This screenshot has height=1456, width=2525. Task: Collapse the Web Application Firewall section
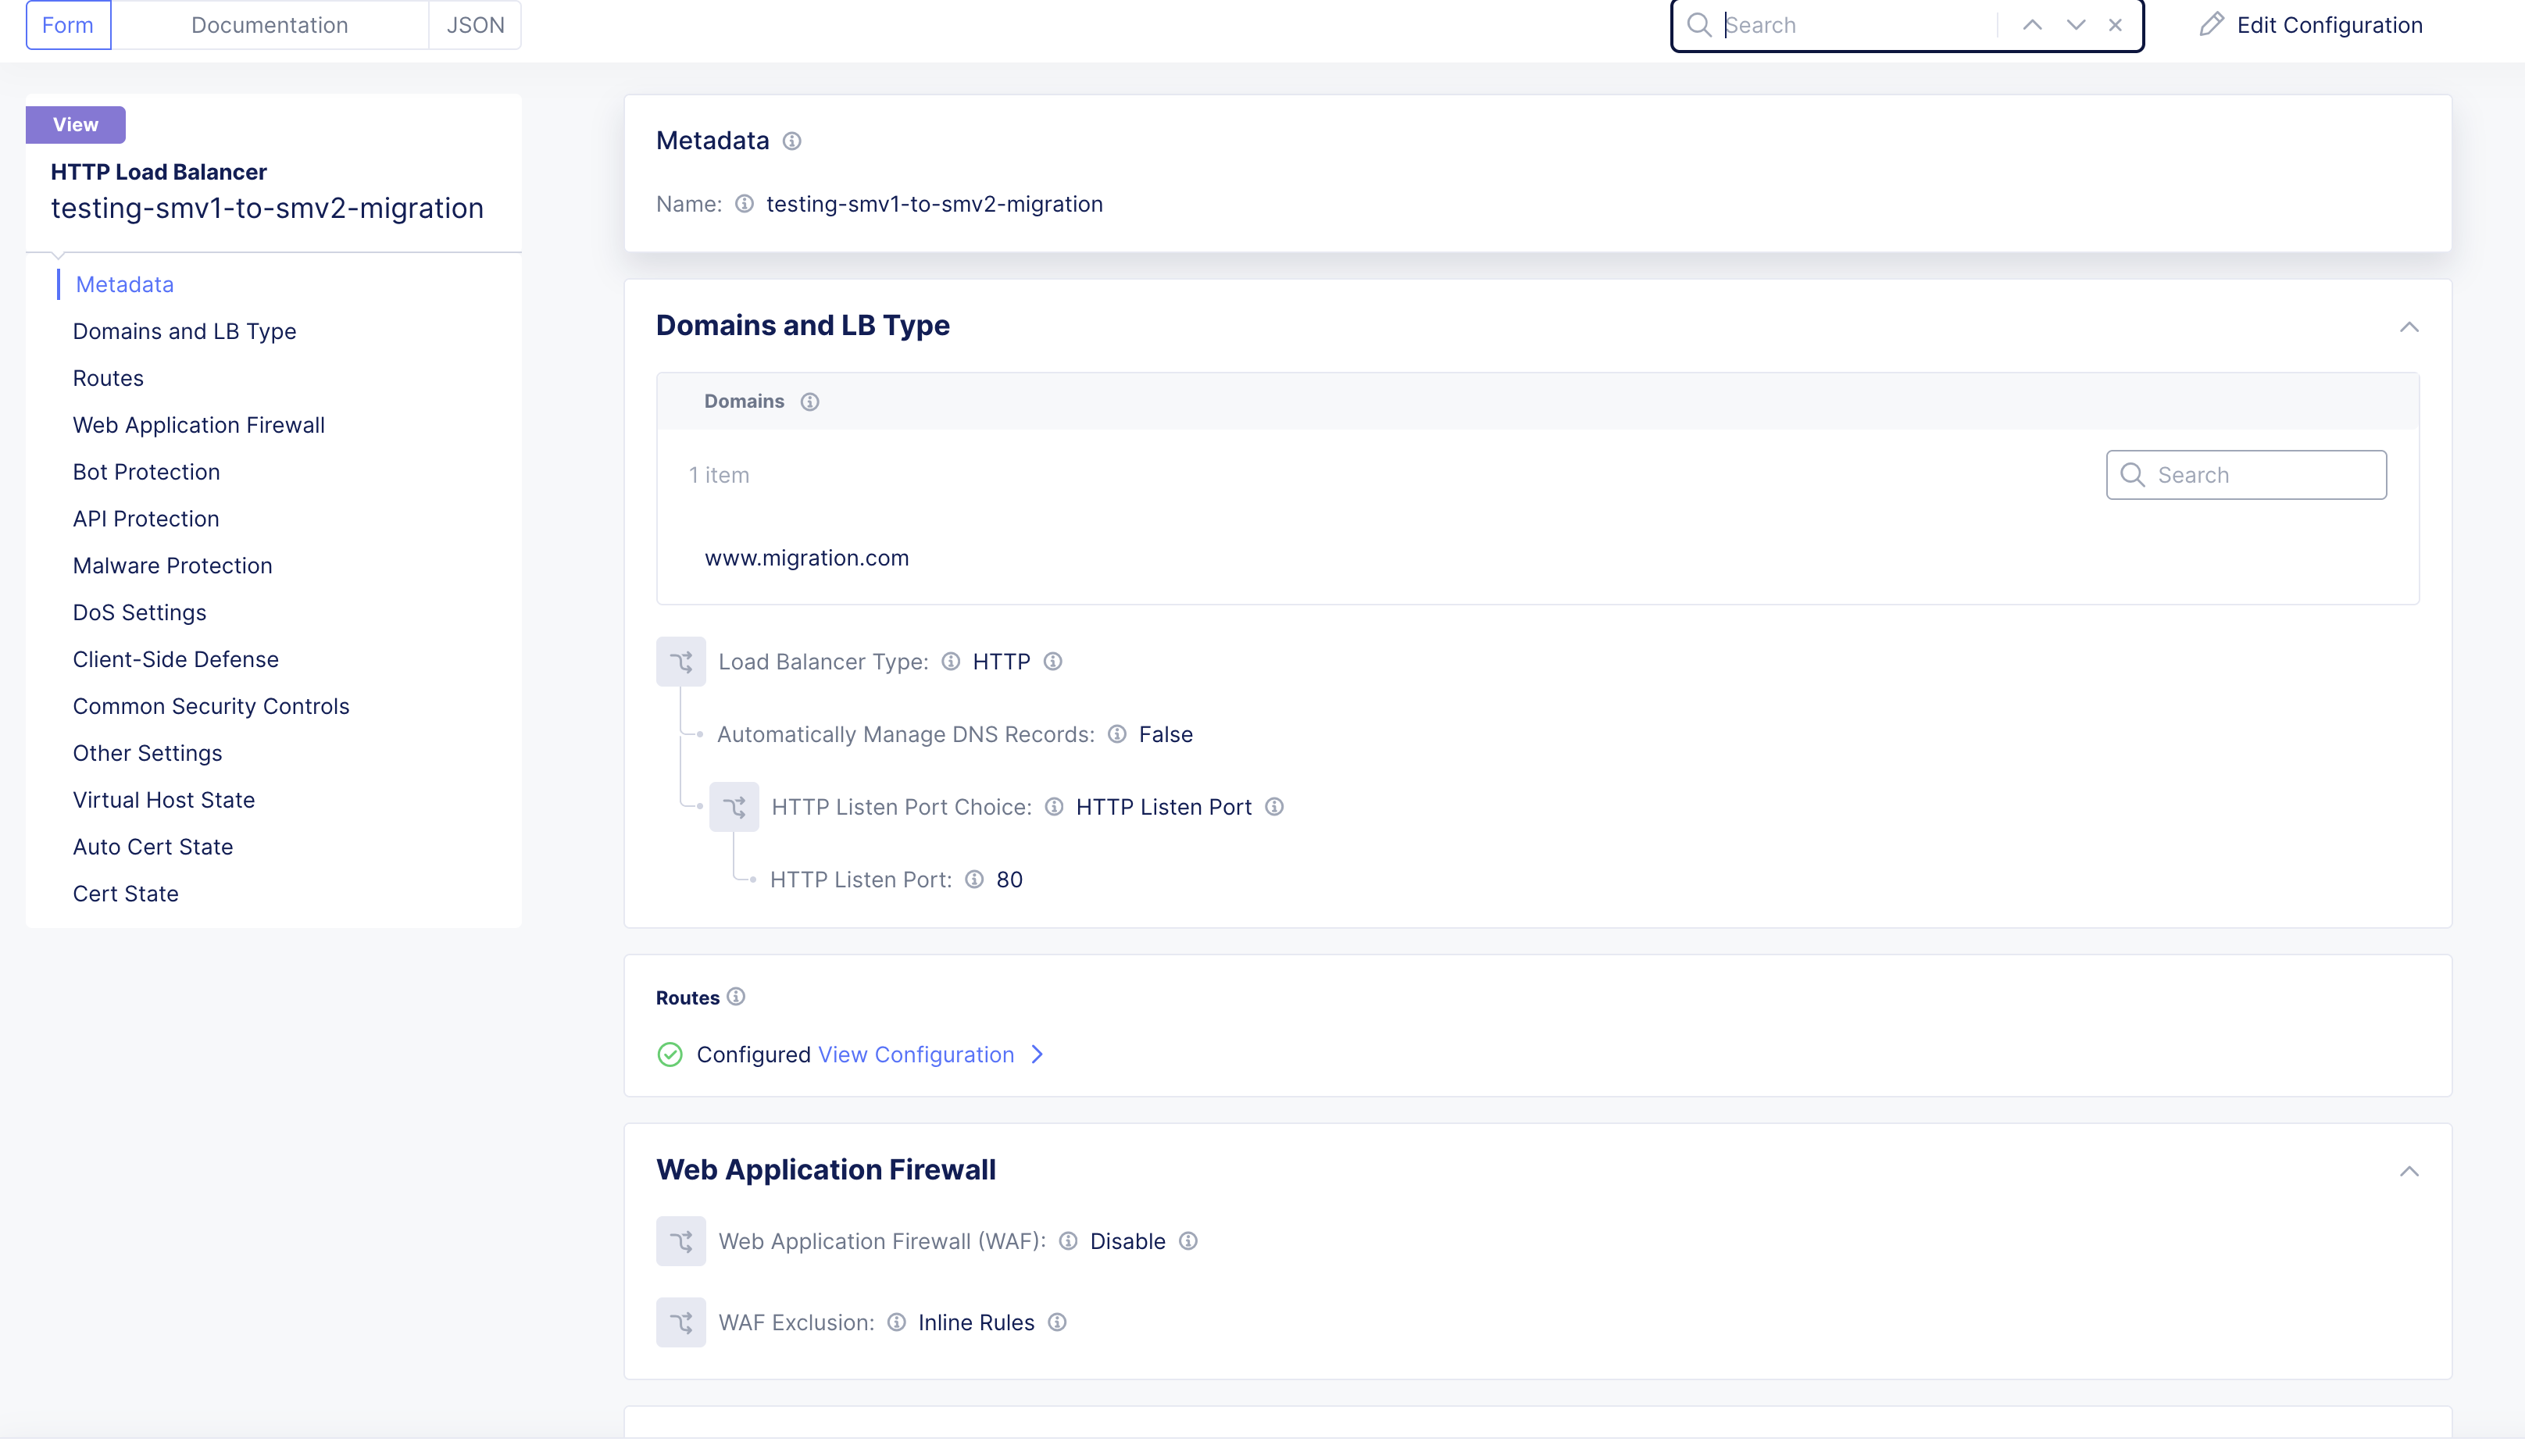2408,1171
